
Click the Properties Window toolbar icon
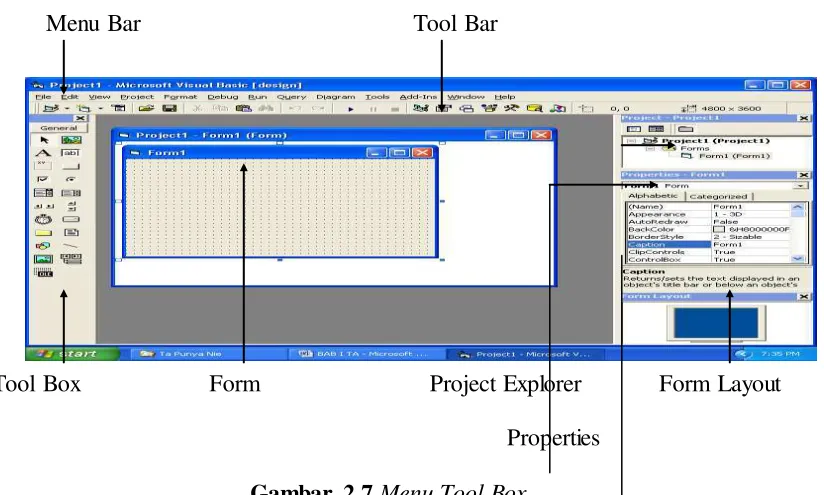pyautogui.click(x=444, y=108)
